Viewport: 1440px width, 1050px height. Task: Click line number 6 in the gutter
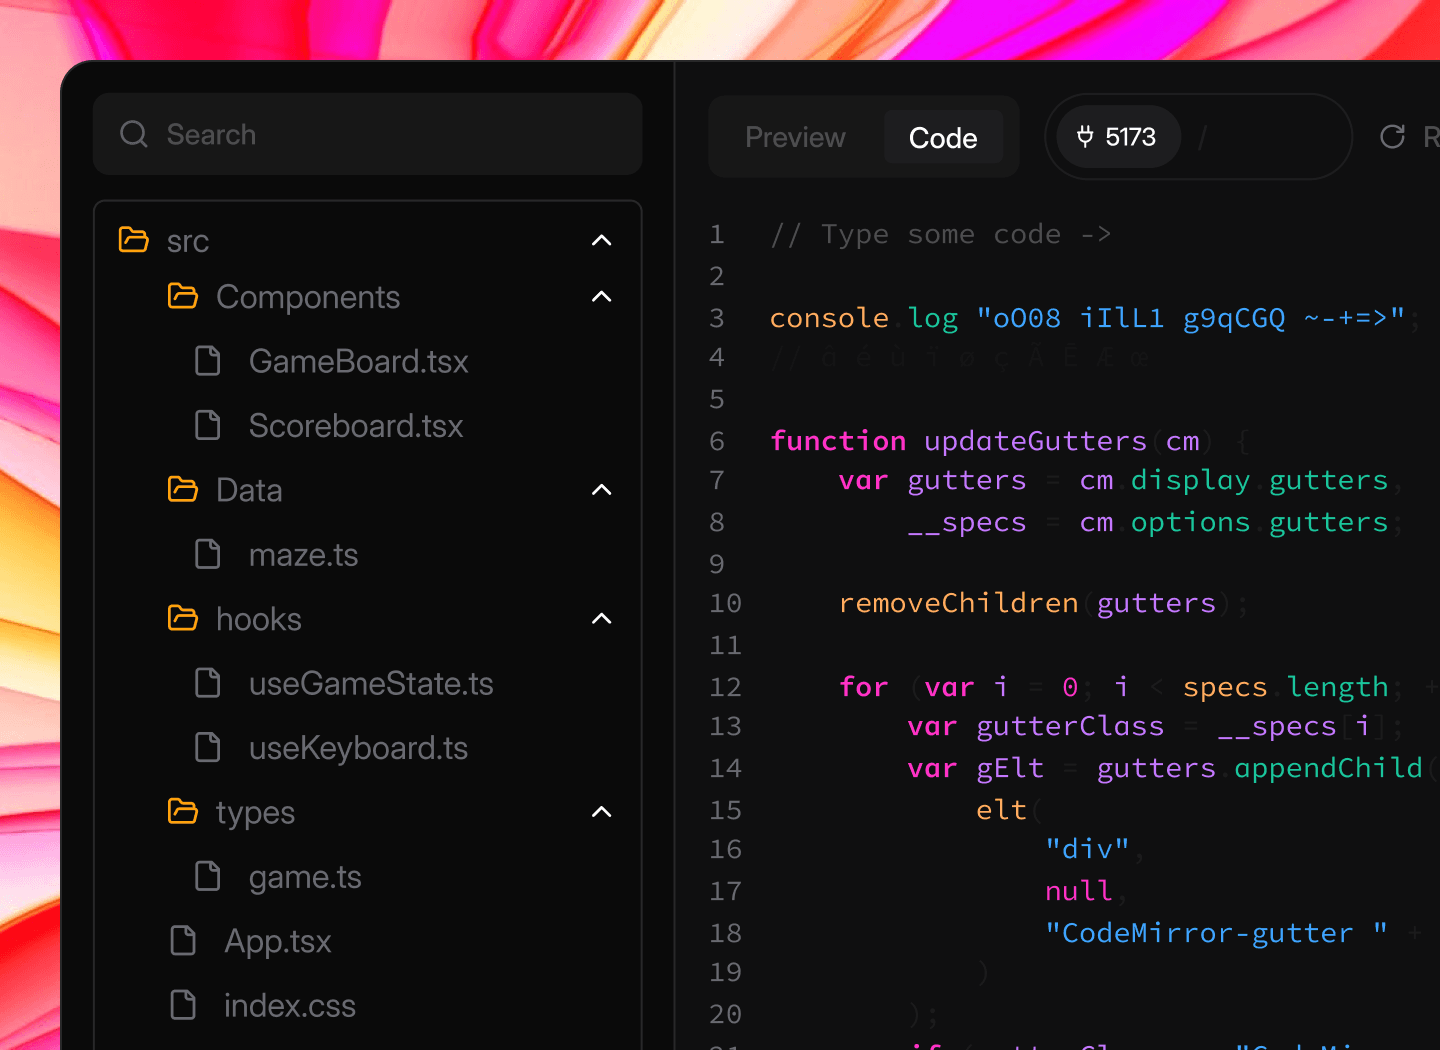[x=717, y=441]
